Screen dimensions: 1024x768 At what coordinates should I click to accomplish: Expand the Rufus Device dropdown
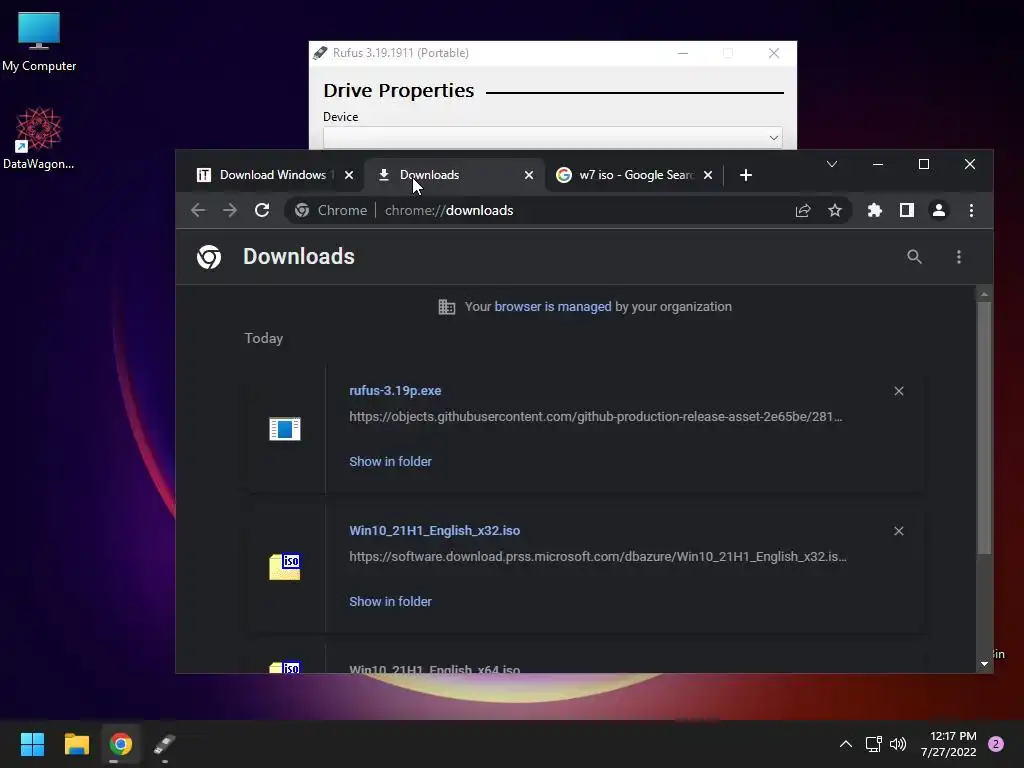point(552,138)
